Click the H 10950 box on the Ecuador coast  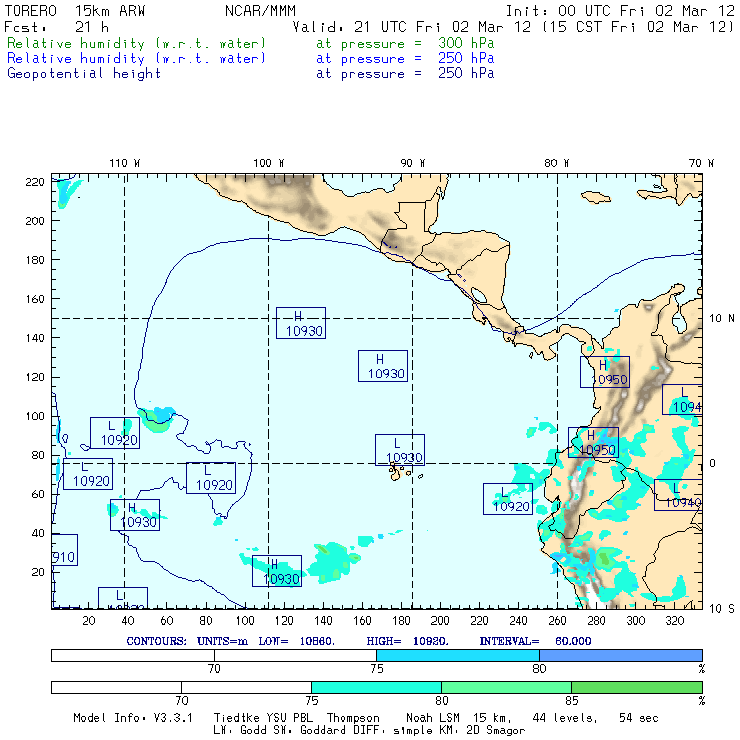pos(593,442)
